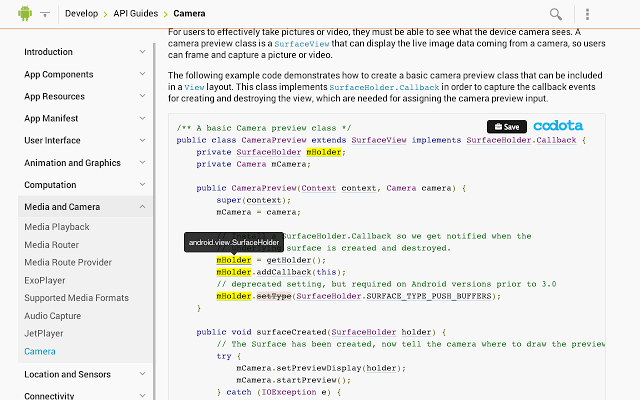Click the Android robot logo

25,13
